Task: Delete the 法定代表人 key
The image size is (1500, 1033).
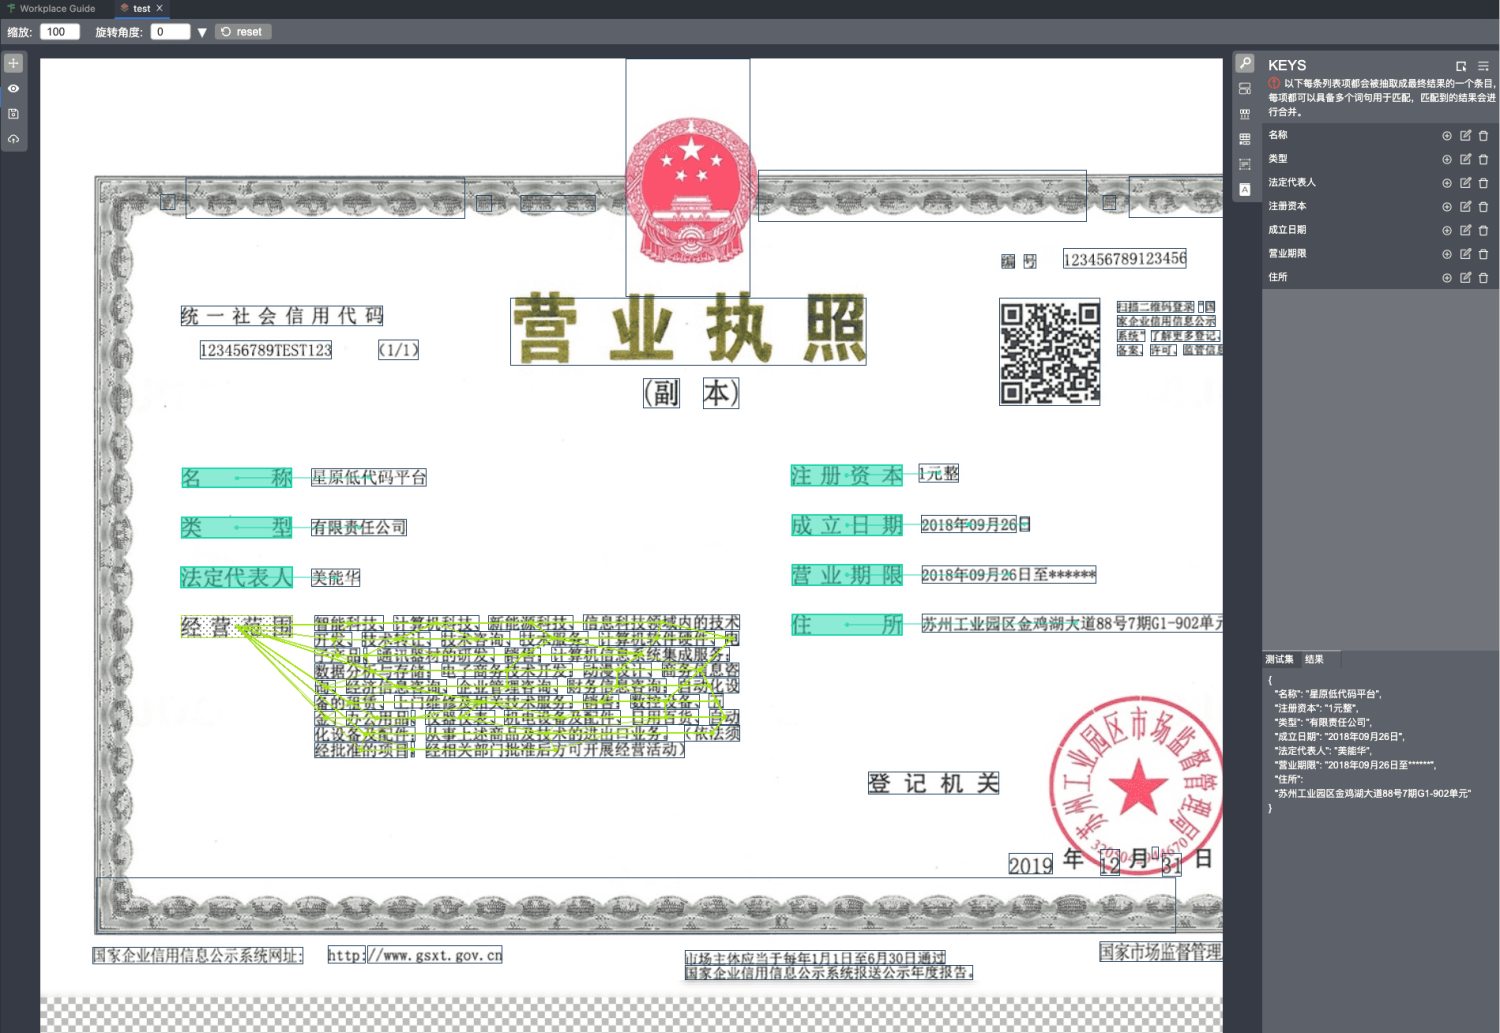Action: click(x=1483, y=183)
